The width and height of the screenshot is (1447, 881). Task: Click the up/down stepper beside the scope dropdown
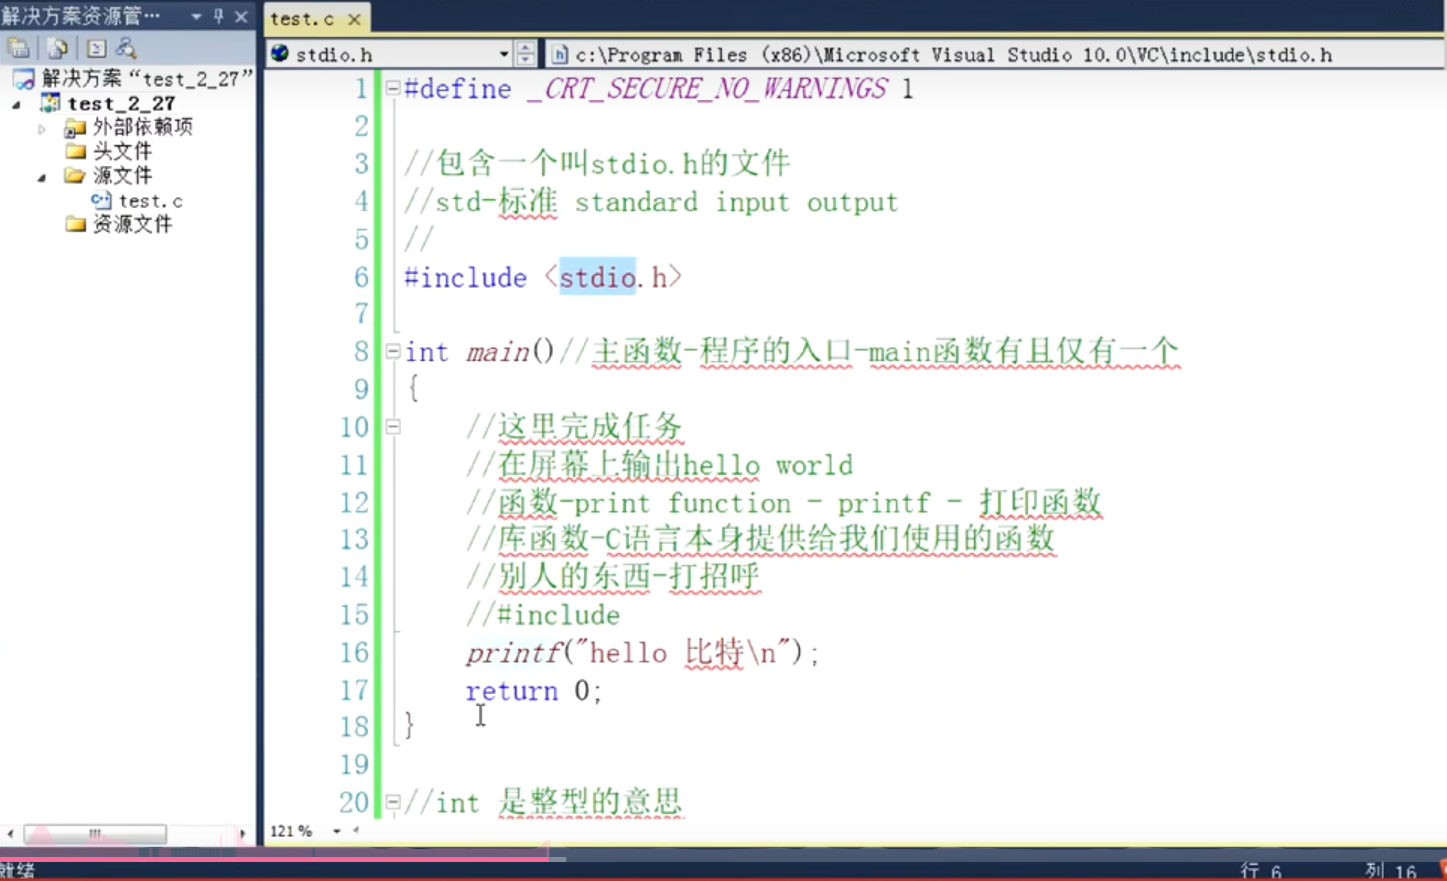coord(525,54)
